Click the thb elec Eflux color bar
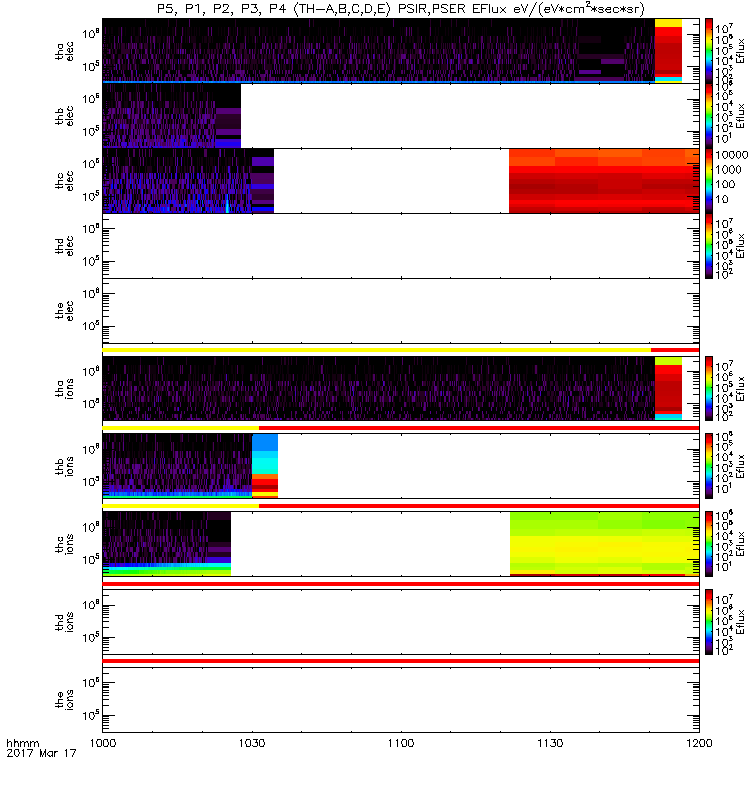The height and width of the screenshot is (800, 750). (x=709, y=116)
